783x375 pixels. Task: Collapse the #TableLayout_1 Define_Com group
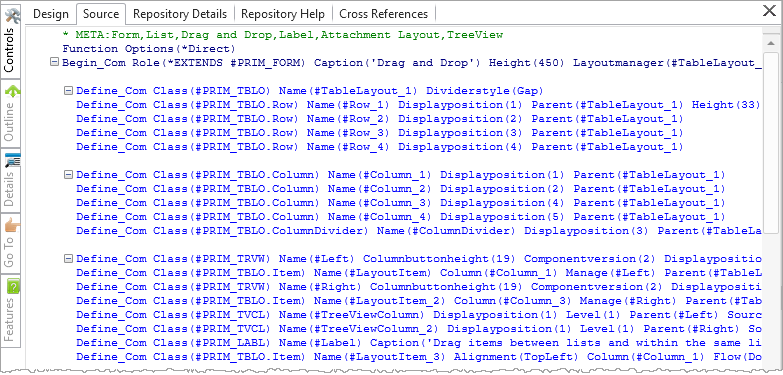[68, 91]
